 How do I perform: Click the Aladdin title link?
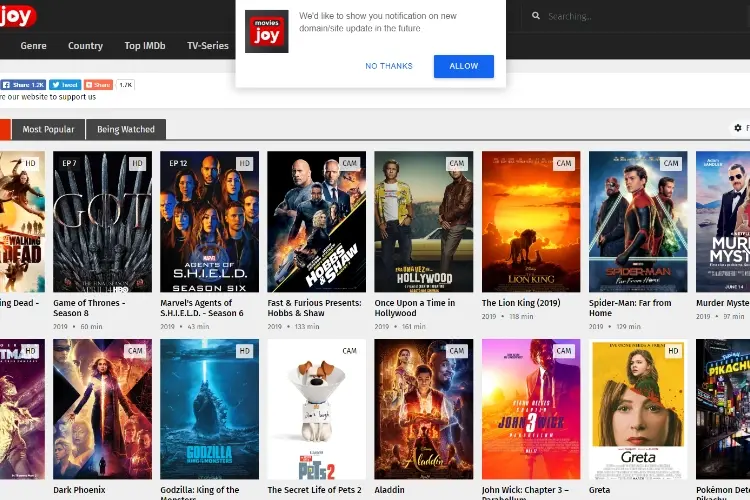tap(389, 490)
